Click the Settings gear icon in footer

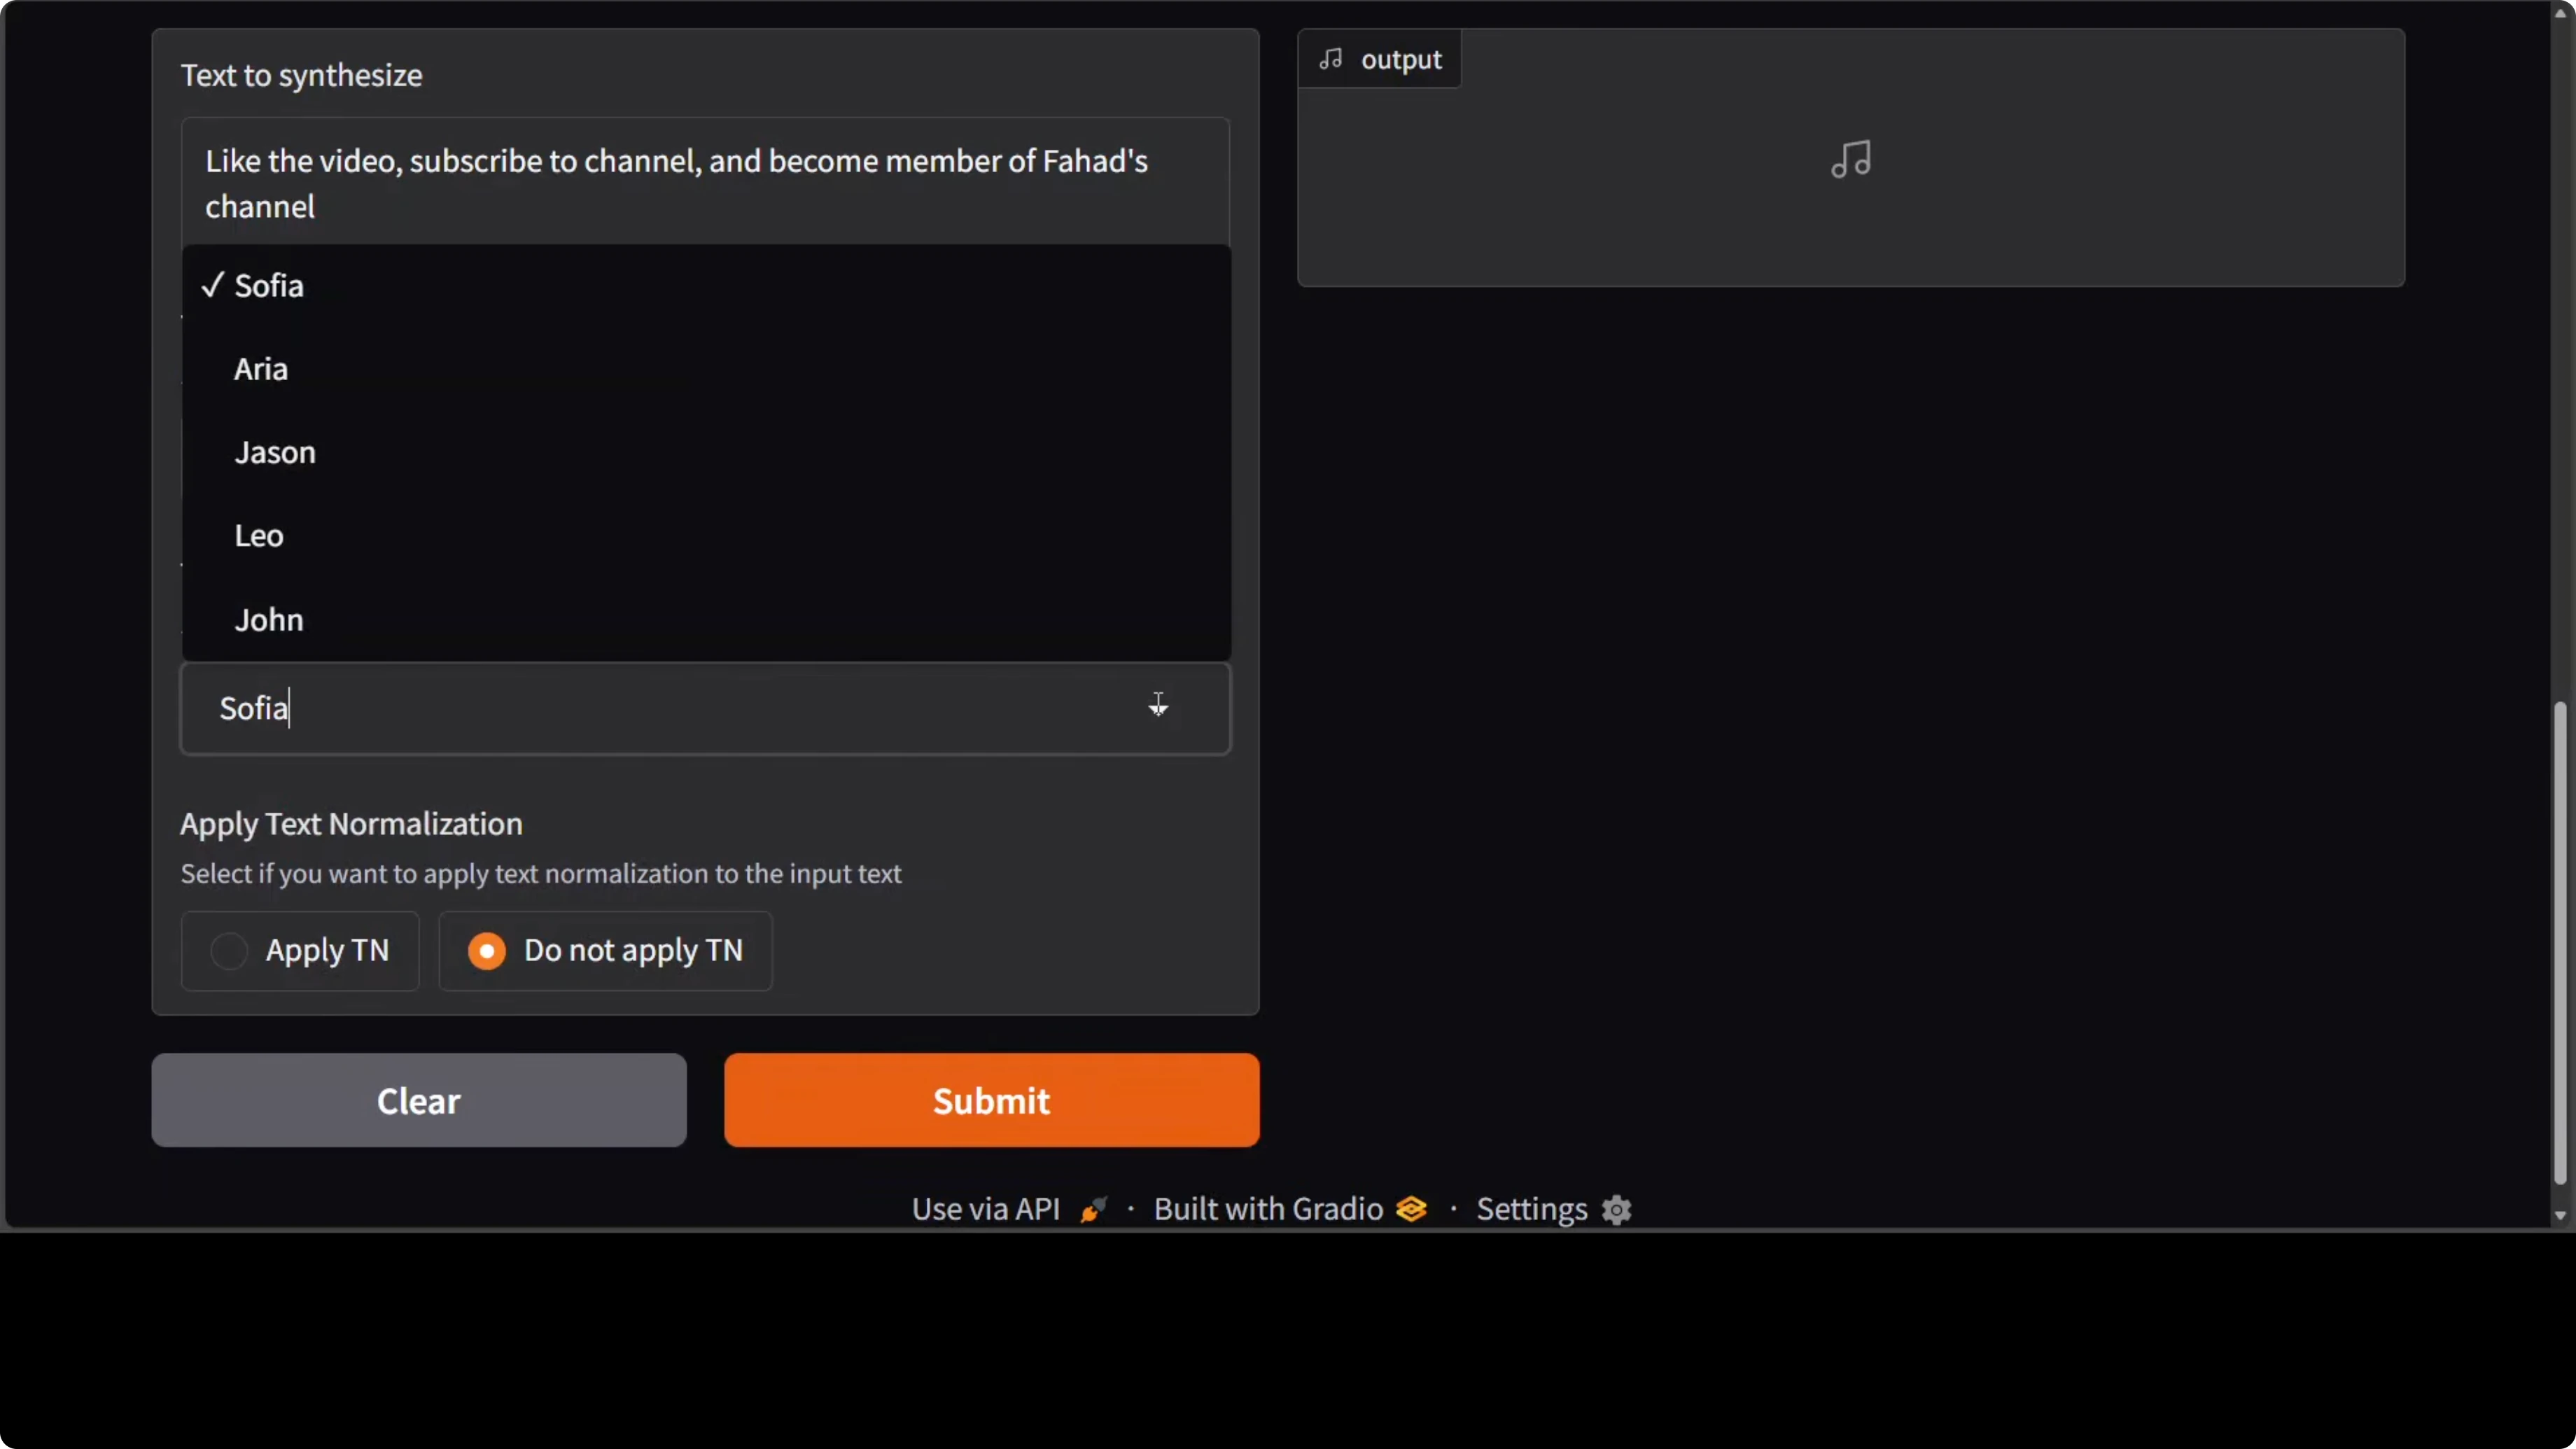pyautogui.click(x=1616, y=1210)
